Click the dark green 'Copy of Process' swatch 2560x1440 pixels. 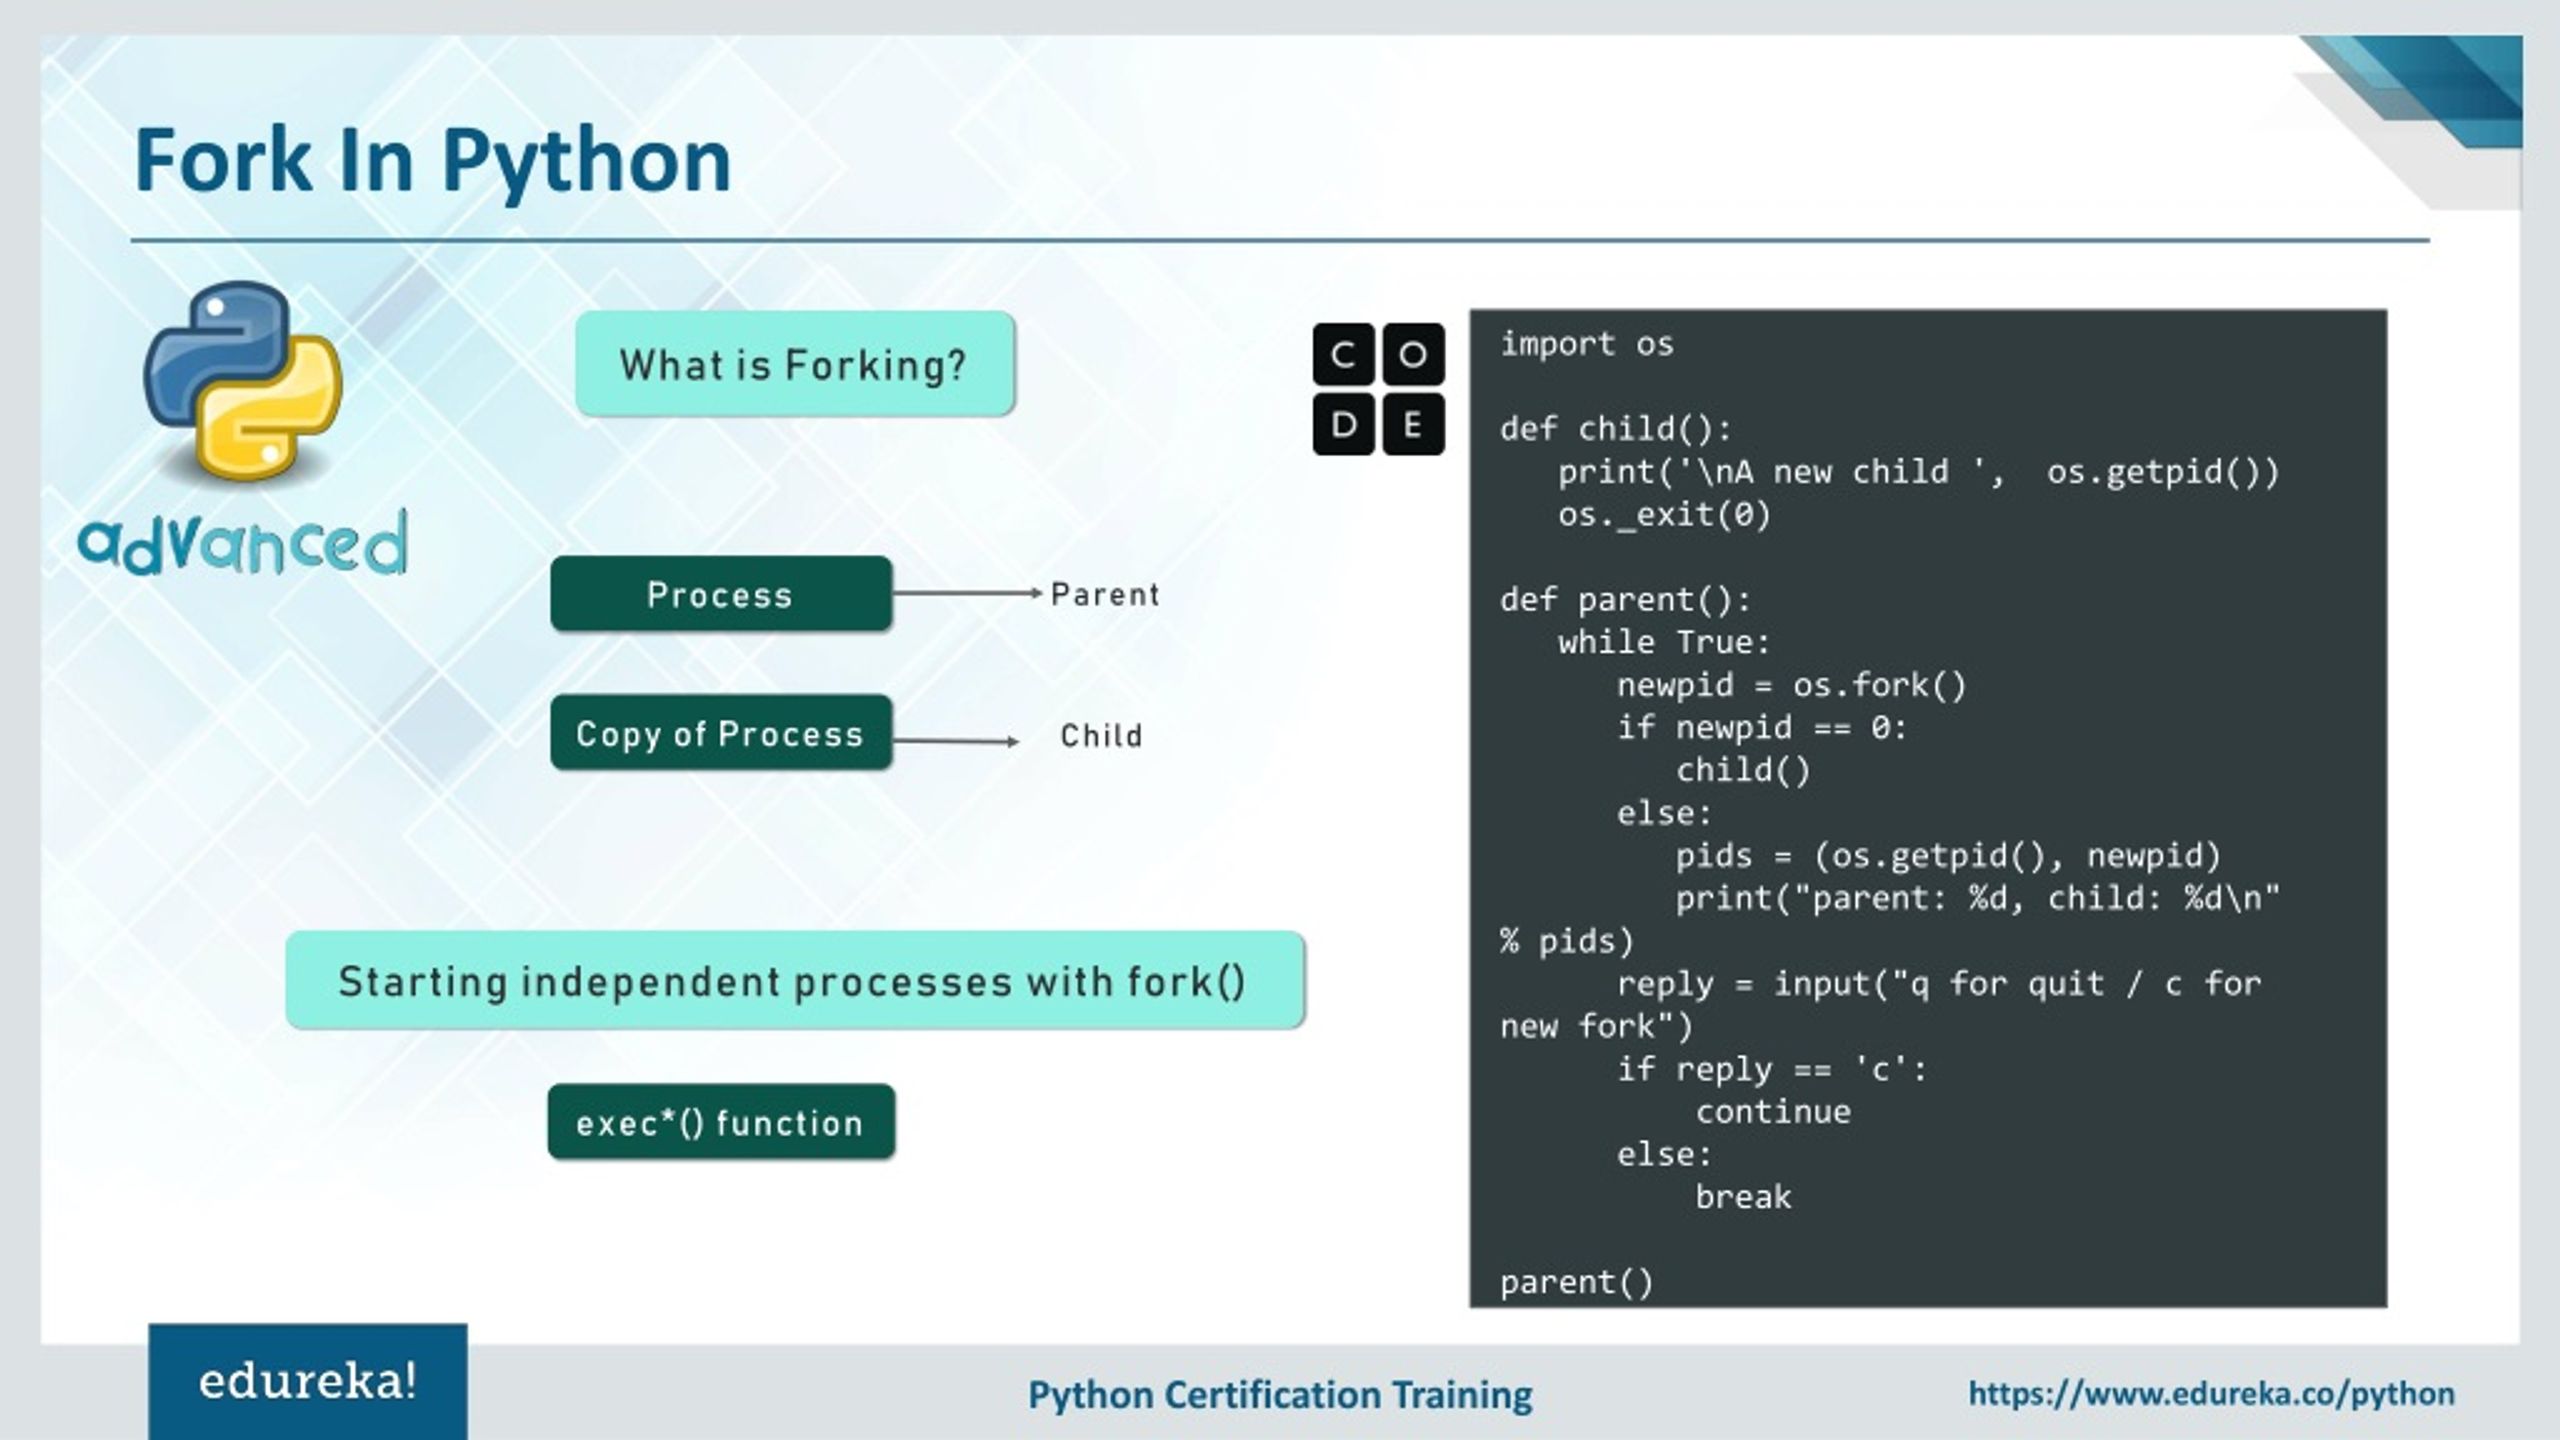click(718, 733)
